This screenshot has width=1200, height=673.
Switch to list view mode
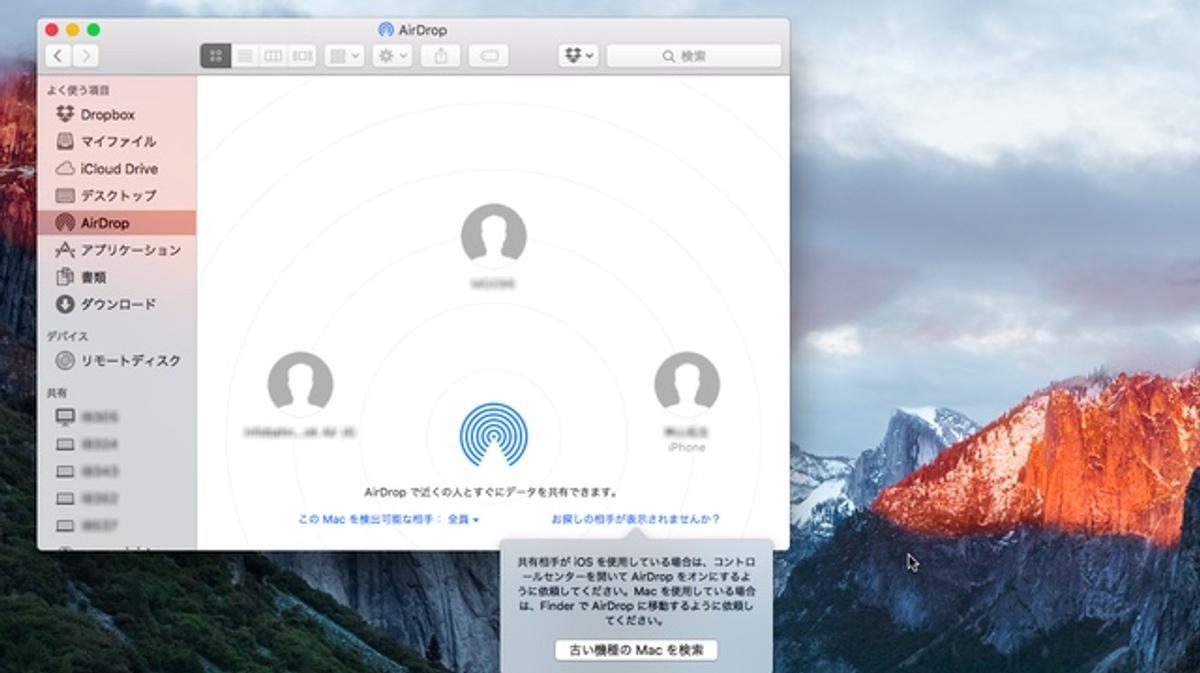click(x=244, y=56)
